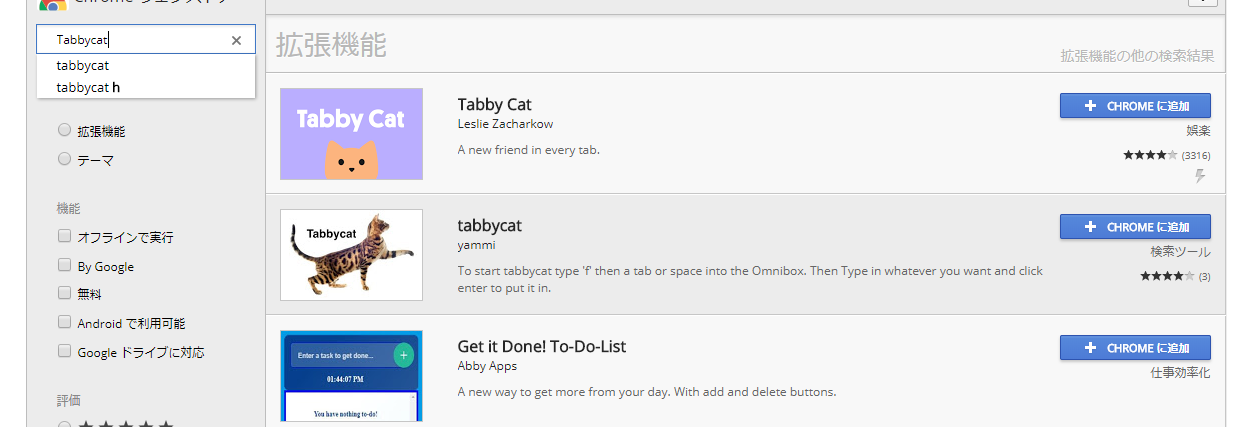Image resolution: width=1249 pixels, height=427 pixels.
Task: Select the テーマ radio button
Action: (65, 159)
